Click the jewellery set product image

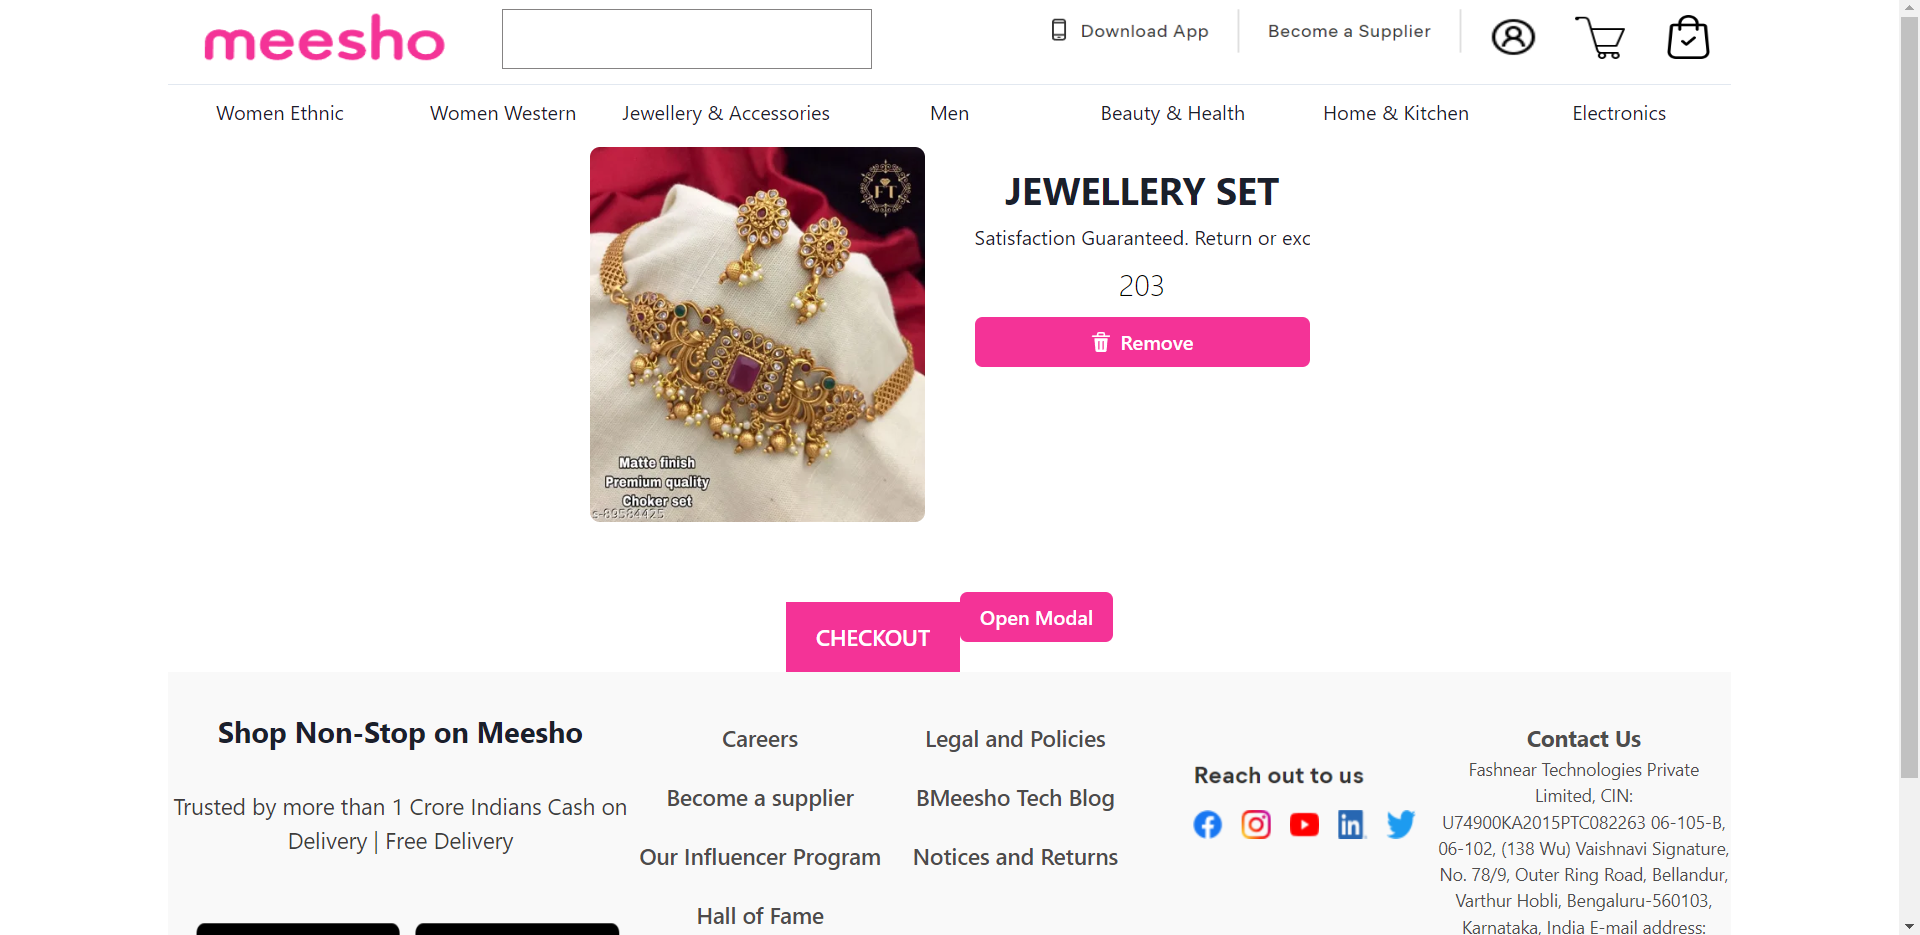pyautogui.click(x=757, y=334)
